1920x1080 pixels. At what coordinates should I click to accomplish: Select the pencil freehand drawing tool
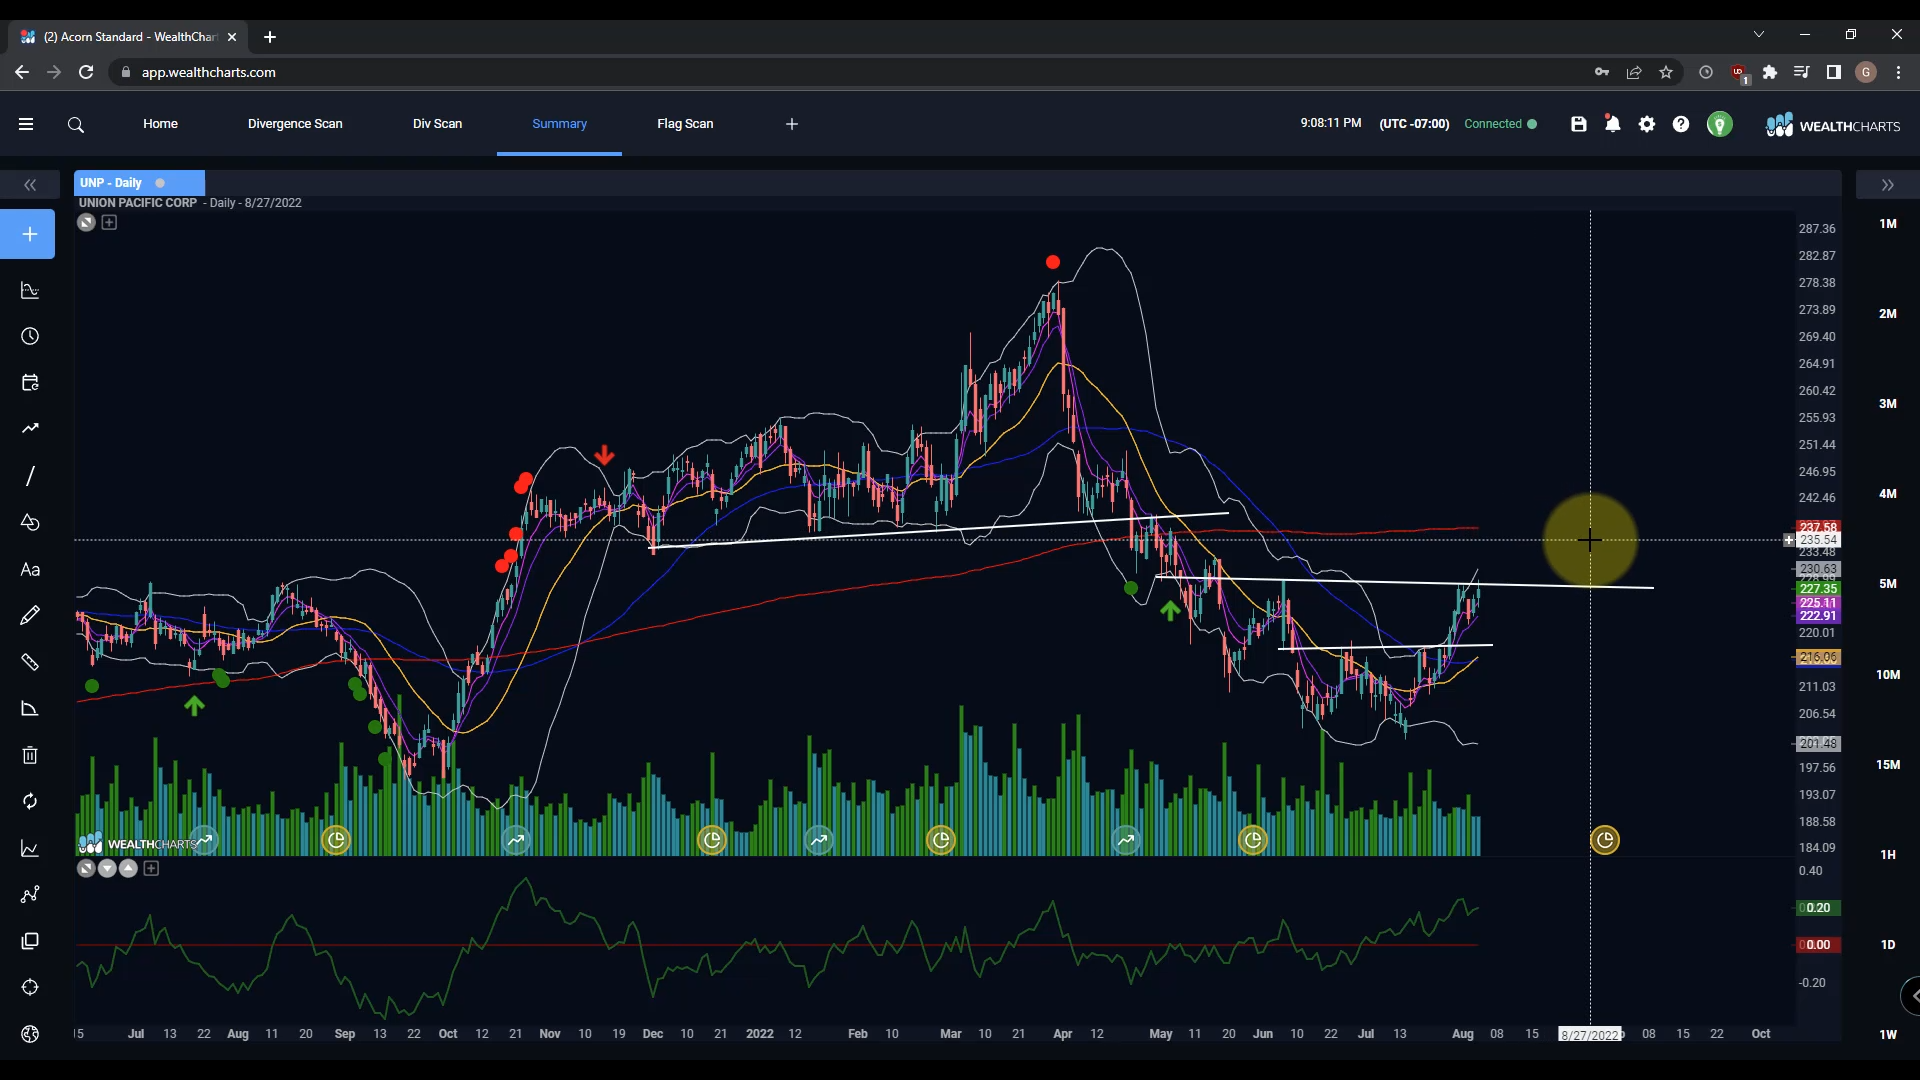30,616
